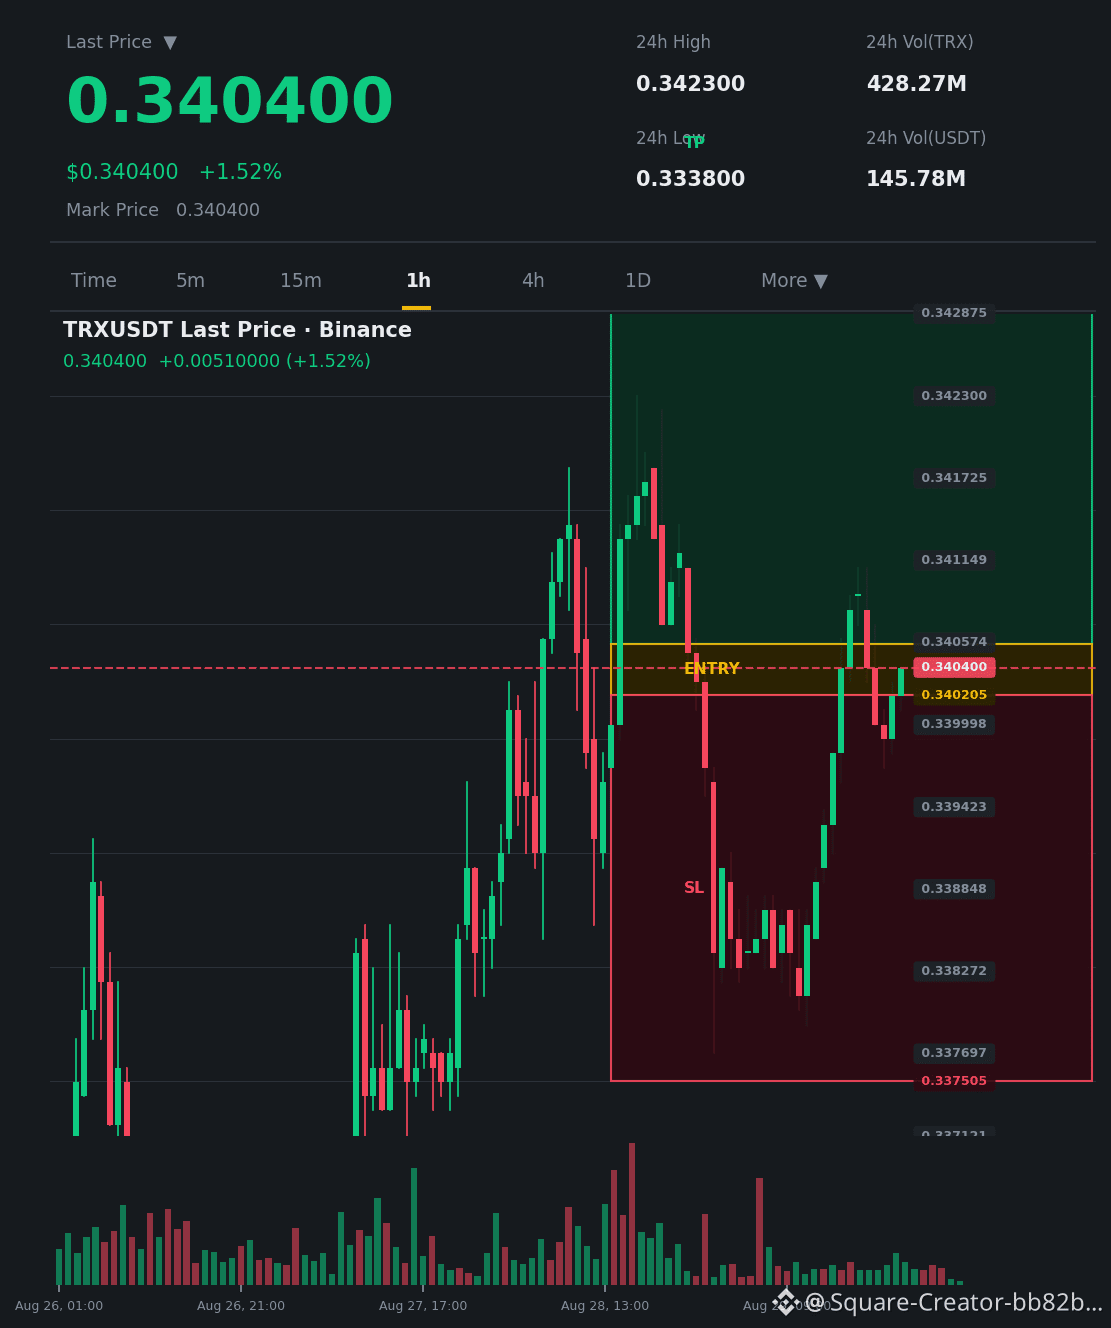Click the 0.337697 price axis label
1111x1328 pixels.
(954, 1053)
